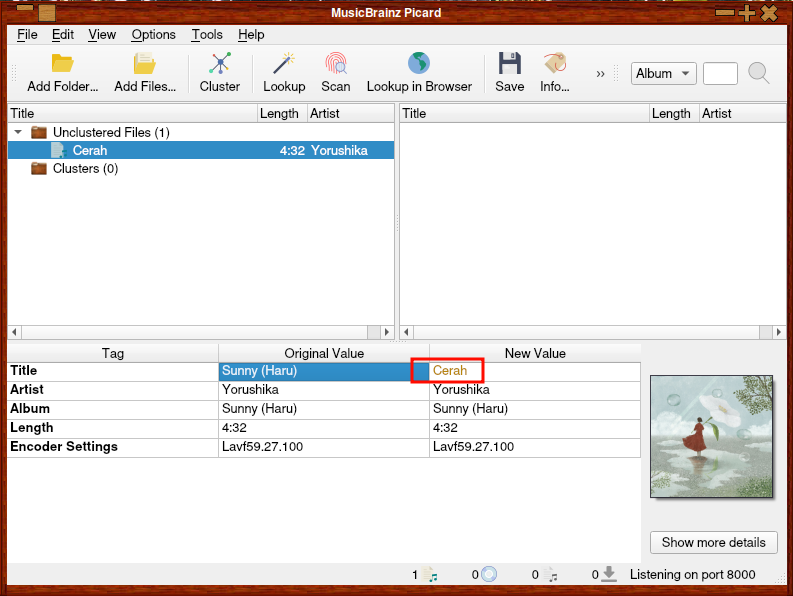The height and width of the screenshot is (596, 793).
Task: Click into the toolbar search text field
Action: (720, 73)
